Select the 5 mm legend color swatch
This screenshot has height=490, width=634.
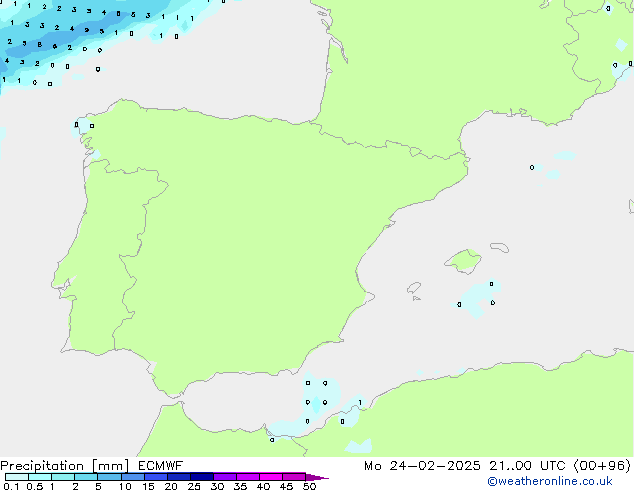109,477
